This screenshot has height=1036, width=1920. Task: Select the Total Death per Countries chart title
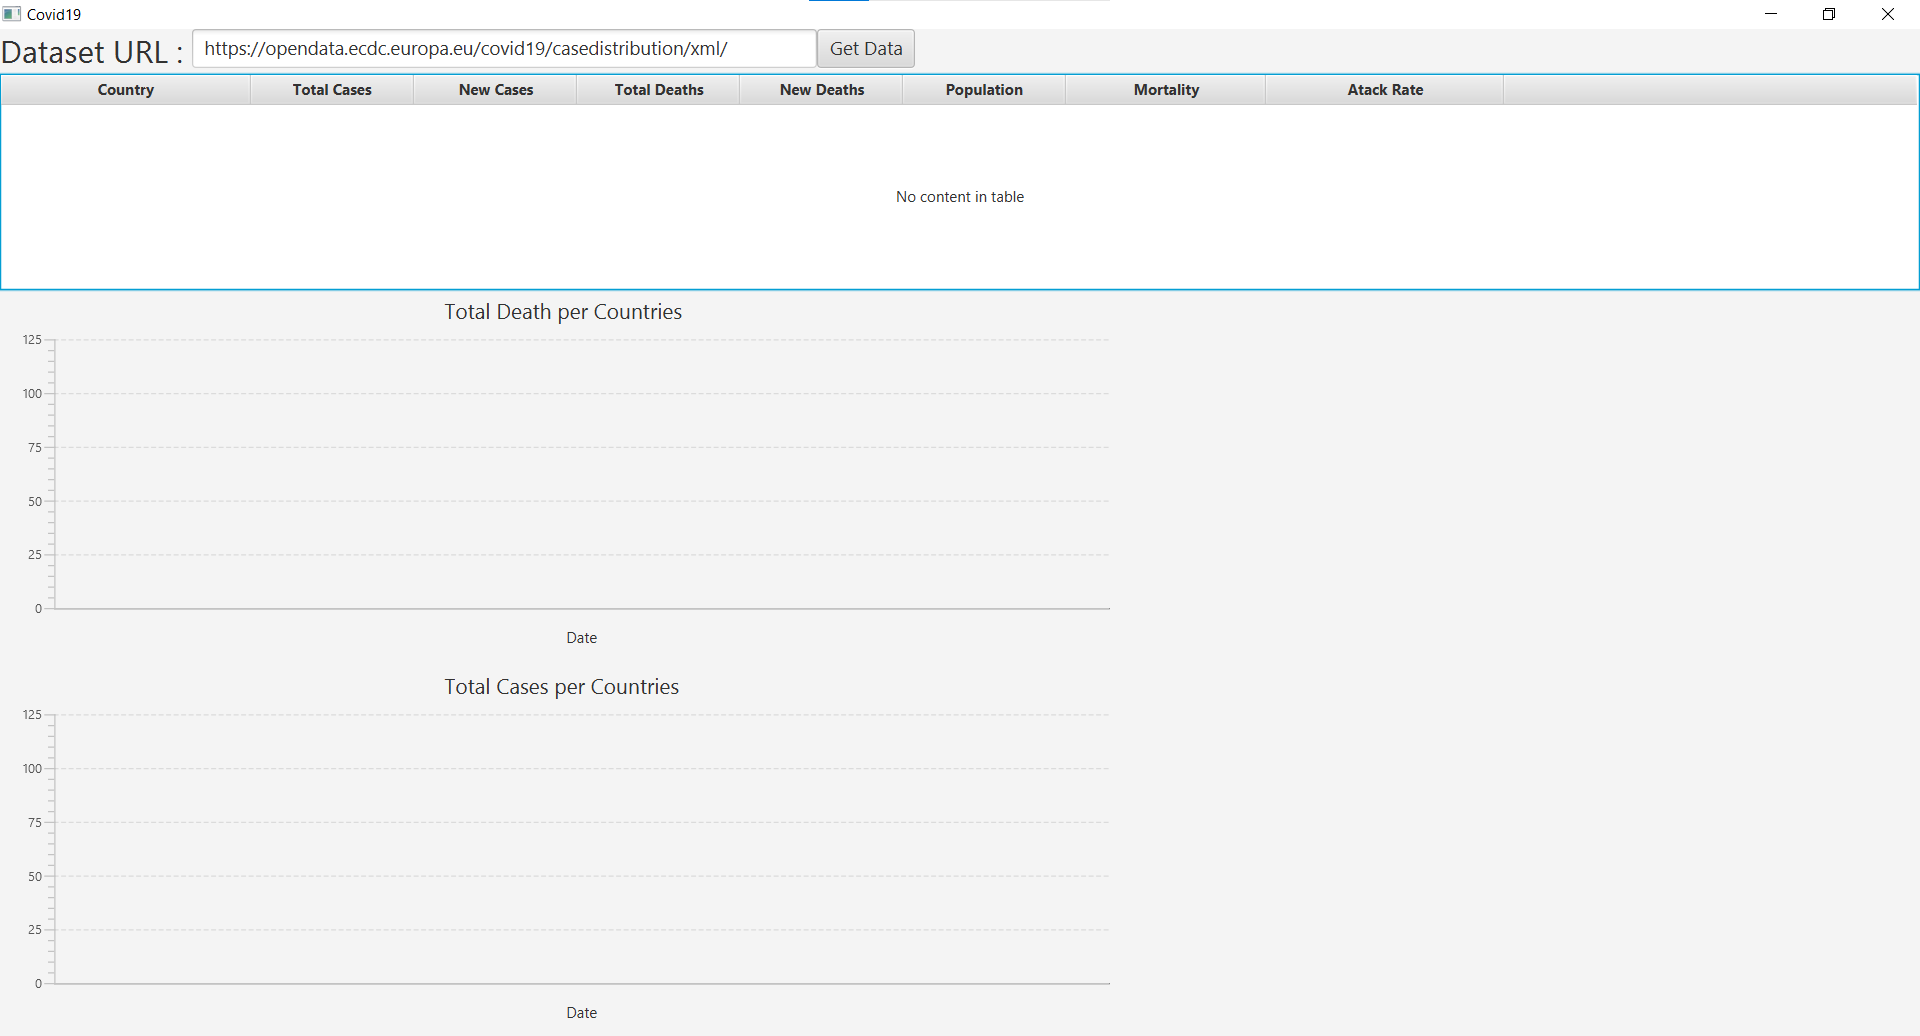563,311
